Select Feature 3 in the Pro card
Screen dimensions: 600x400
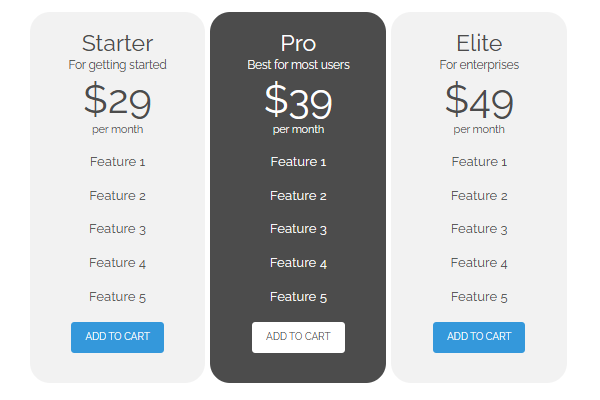click(x=298, y=229)
